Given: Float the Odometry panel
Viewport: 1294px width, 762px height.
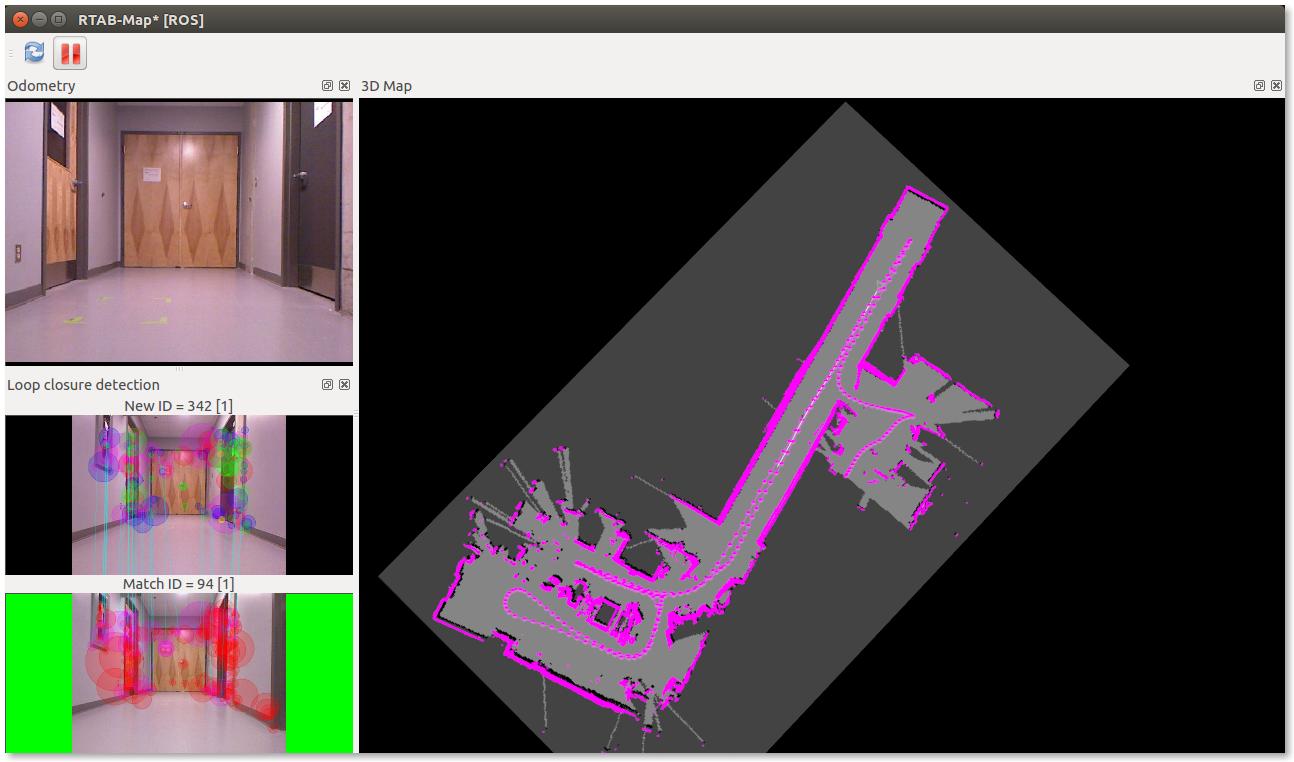Looking at the screenshot, I should pos(327,86).
